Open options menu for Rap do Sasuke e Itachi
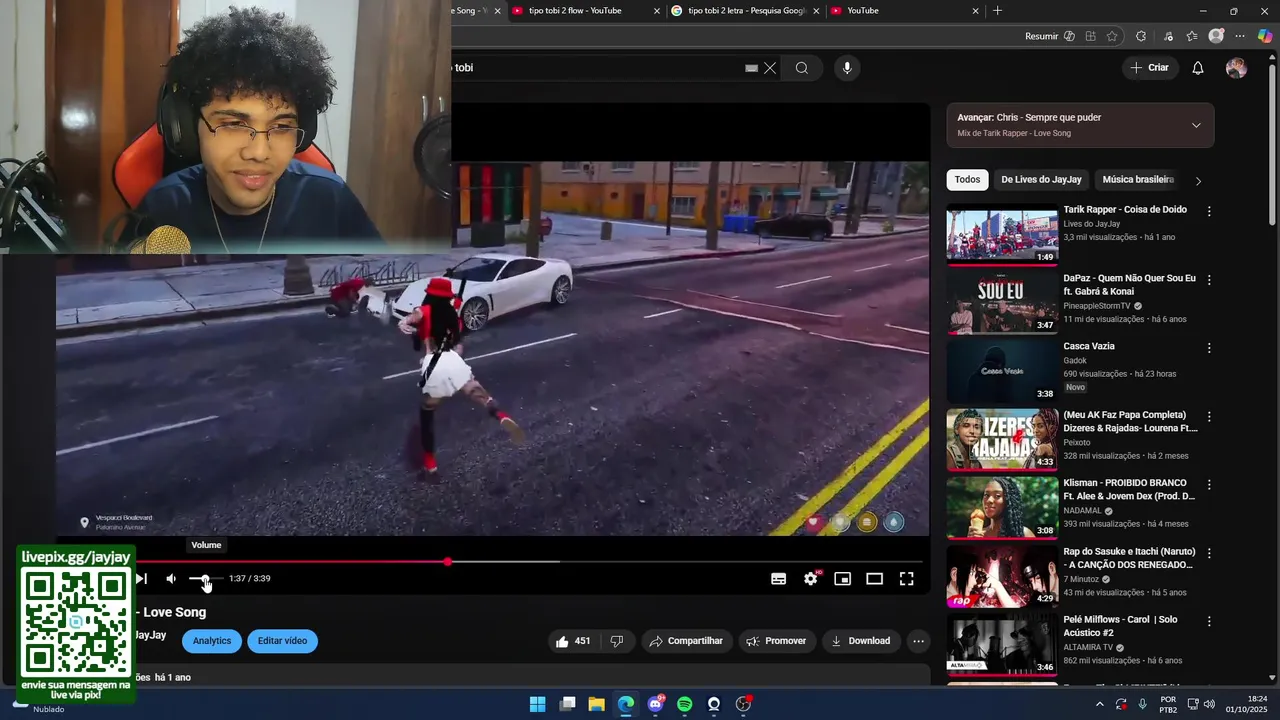 click(1209, 553)
